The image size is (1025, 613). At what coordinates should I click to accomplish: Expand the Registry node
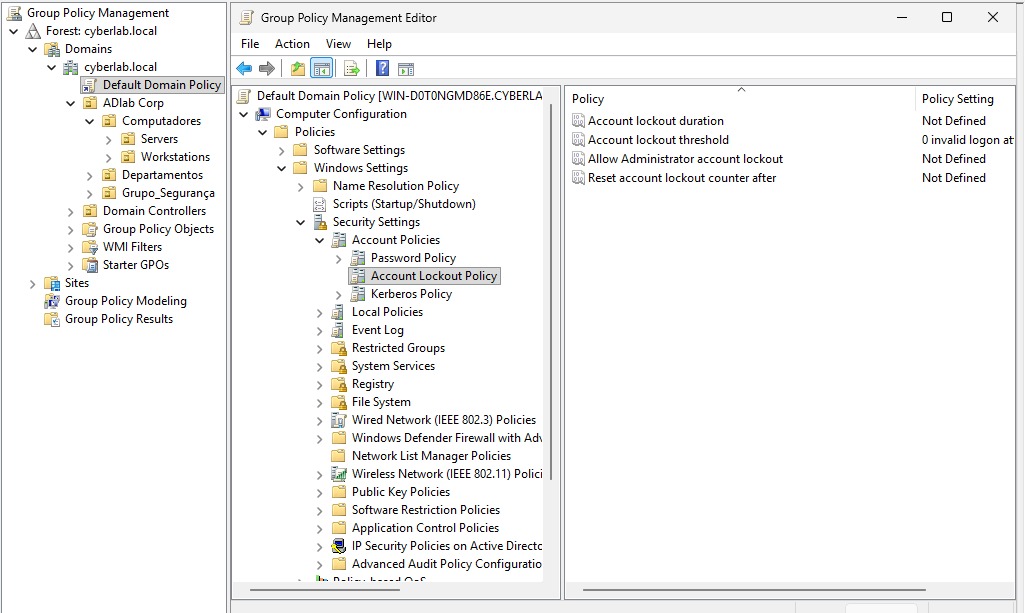click(320, 385)
